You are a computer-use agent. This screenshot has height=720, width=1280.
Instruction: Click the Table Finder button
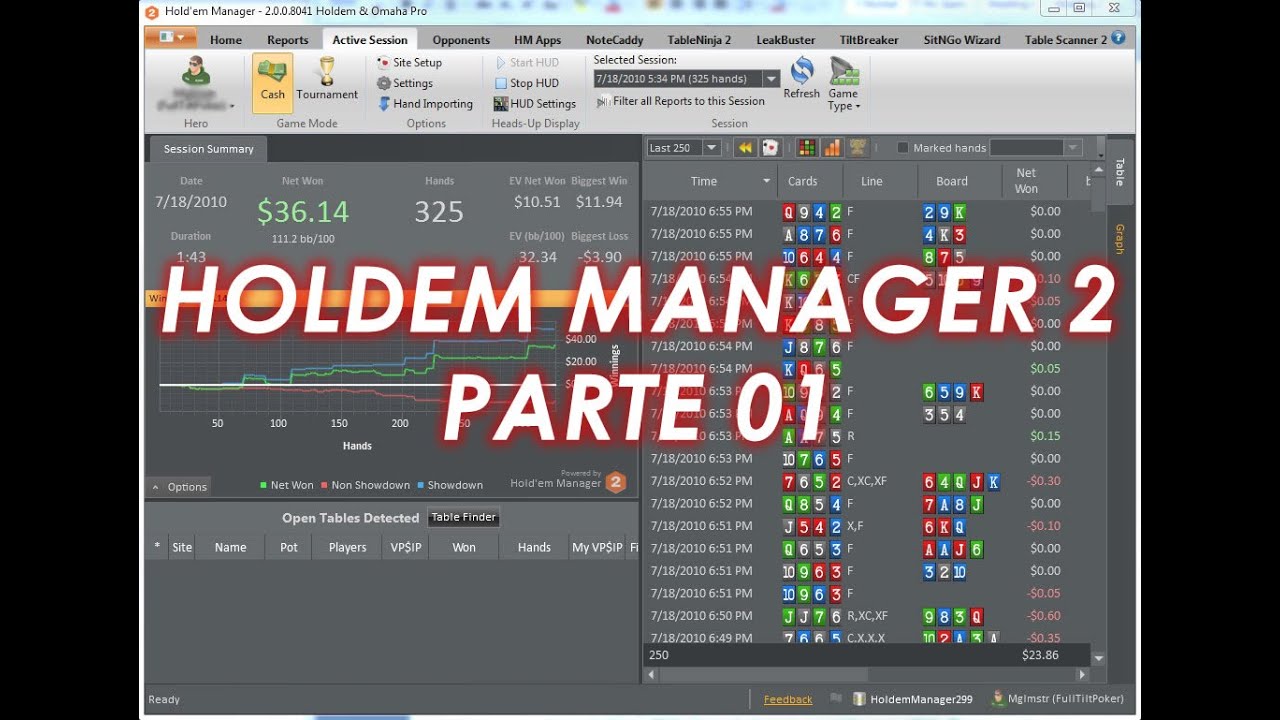(463, 518)
